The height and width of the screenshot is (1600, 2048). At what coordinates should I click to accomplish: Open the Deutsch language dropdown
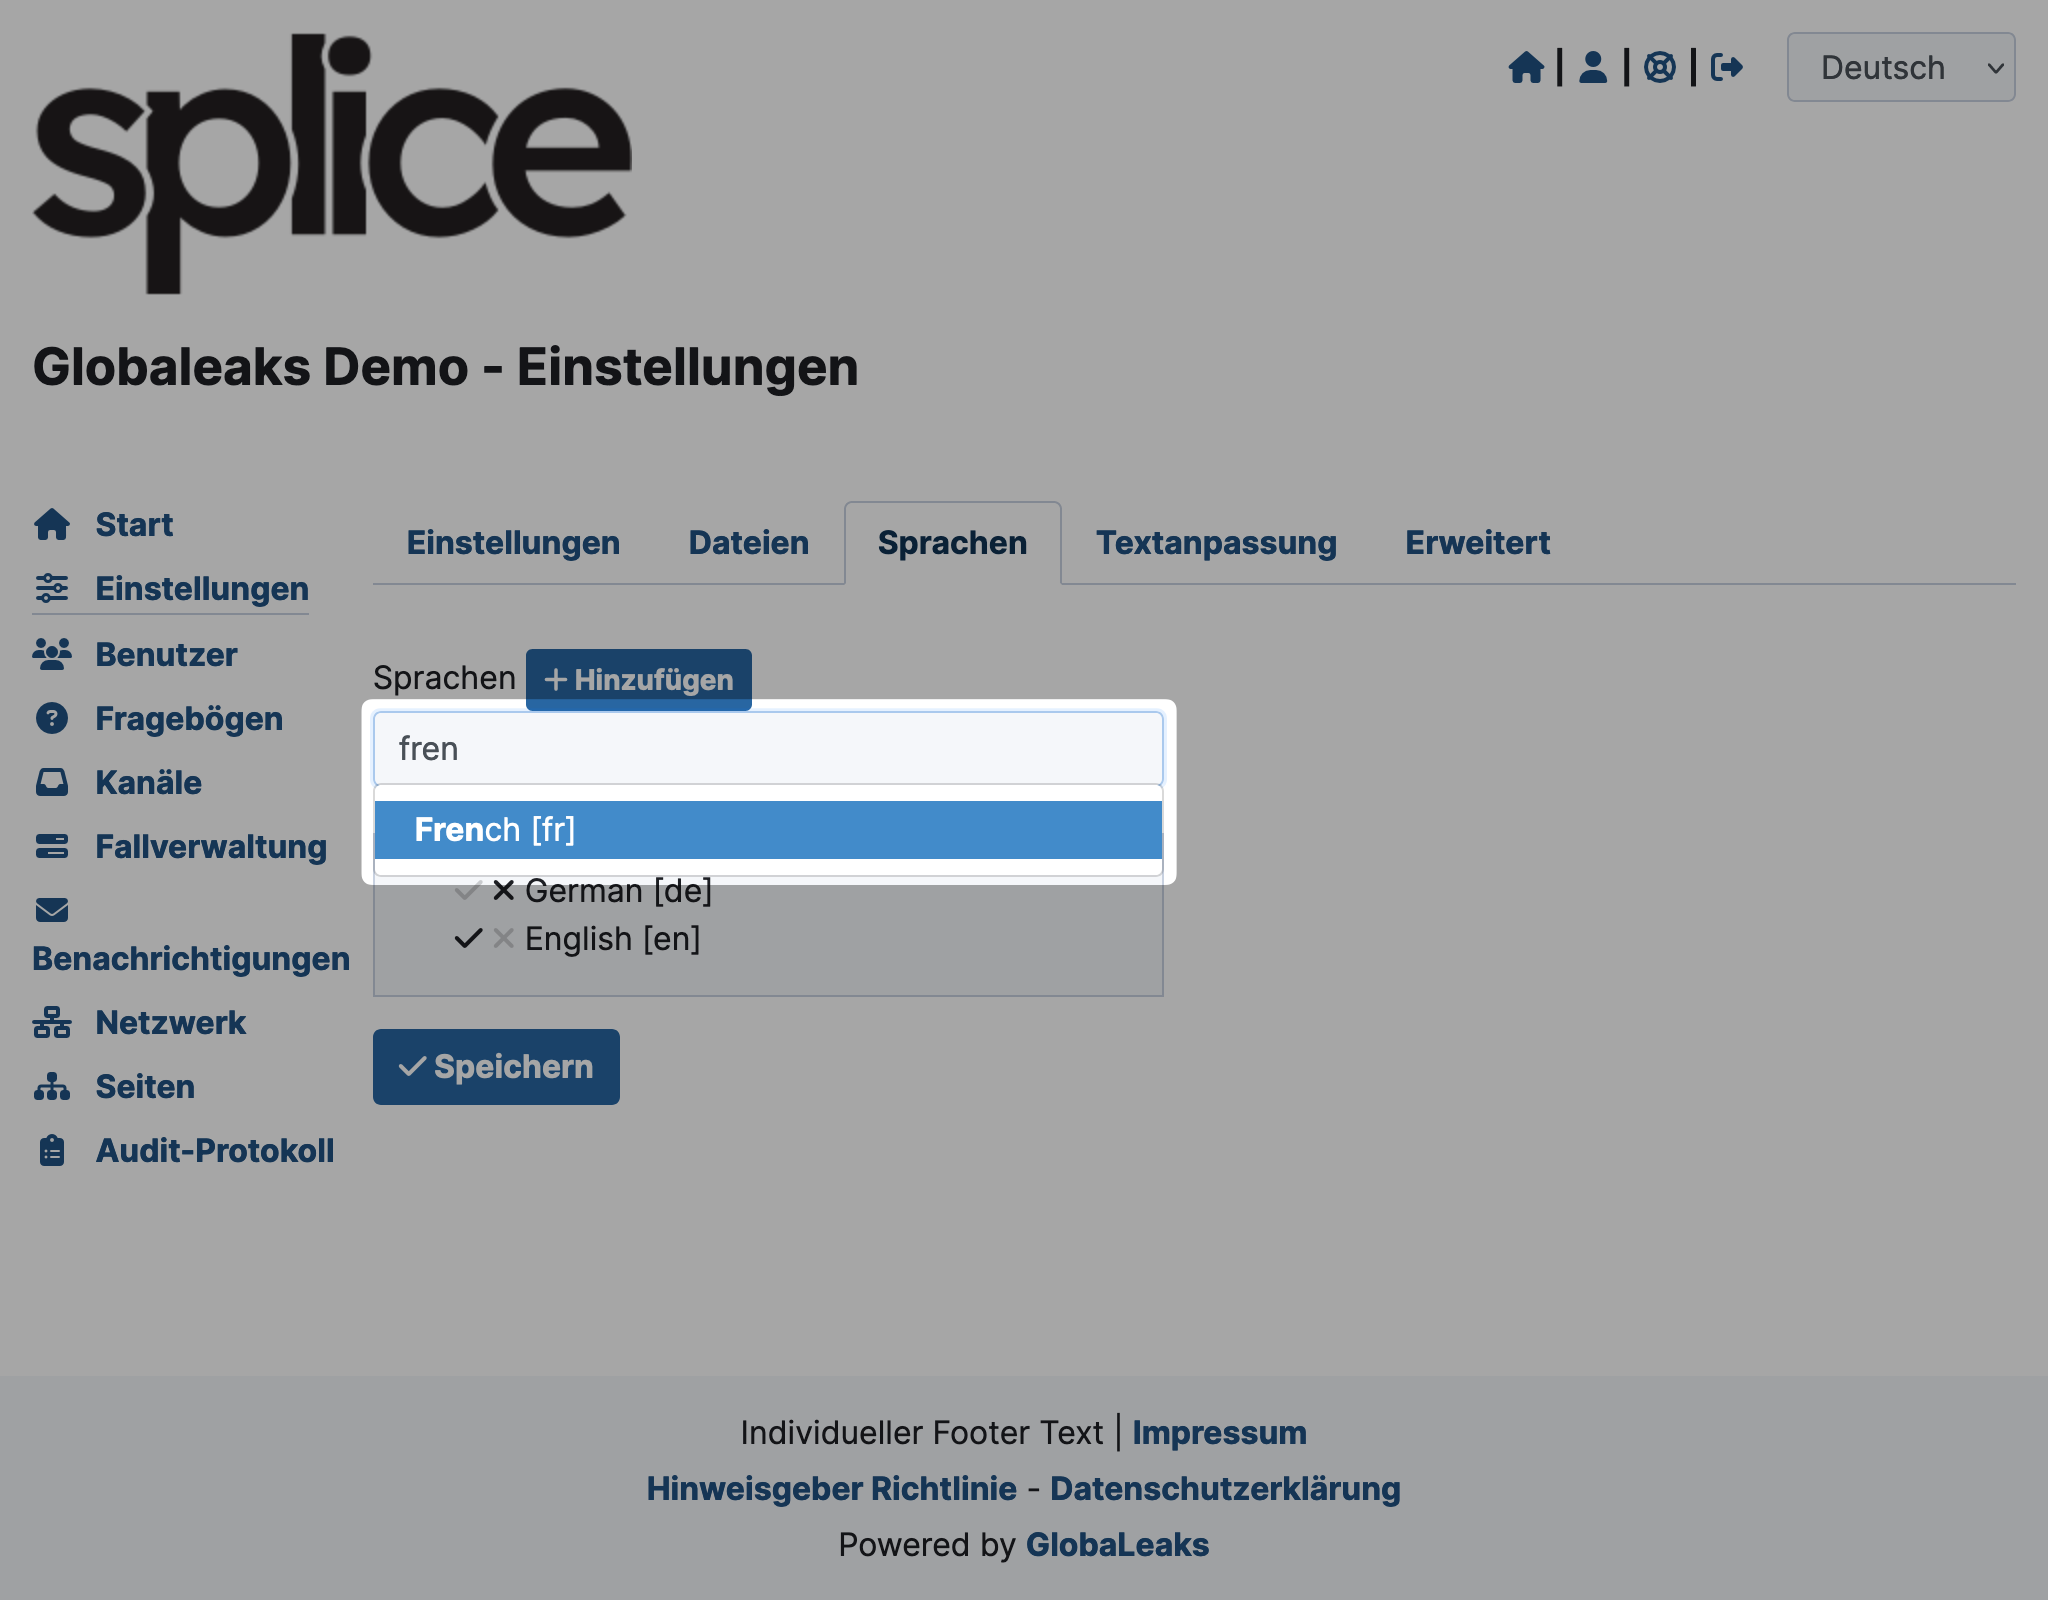point(1901,67)
